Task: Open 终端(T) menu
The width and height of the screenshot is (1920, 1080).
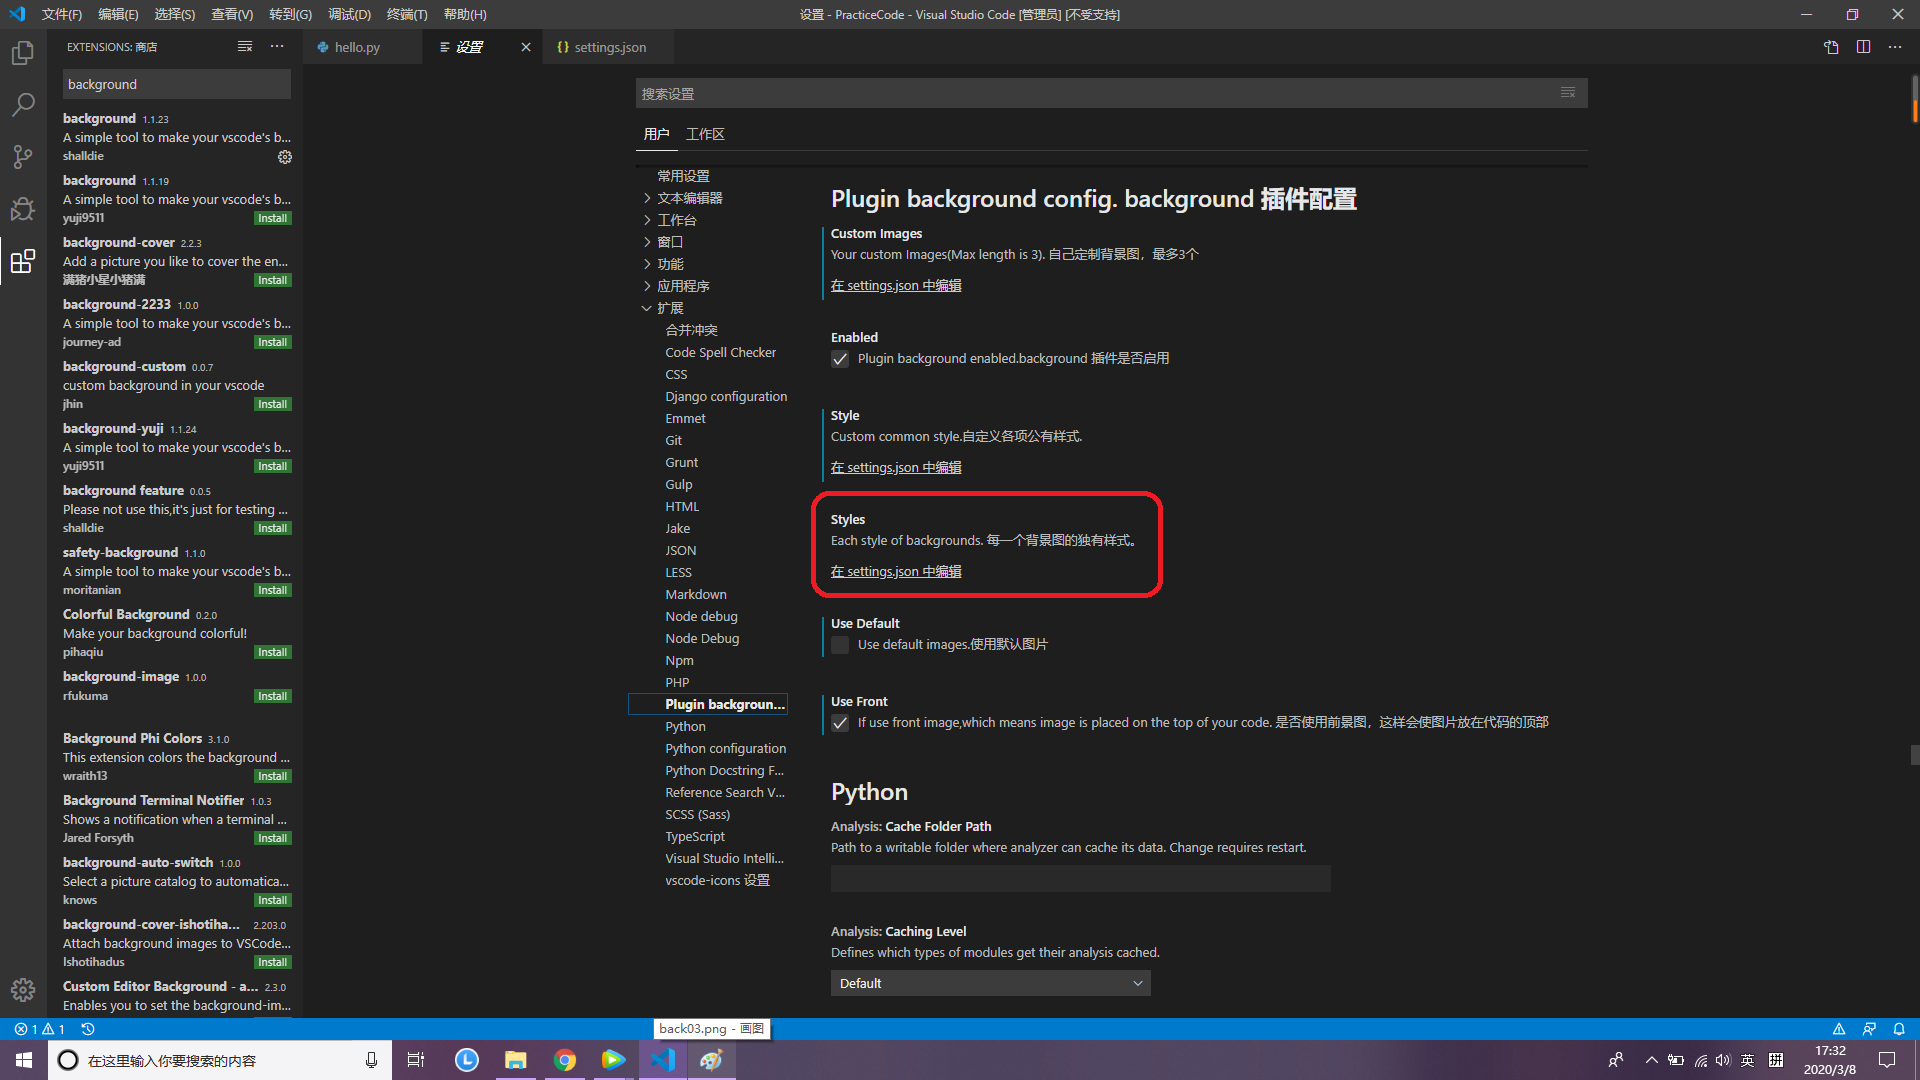Action: [407, 14]
